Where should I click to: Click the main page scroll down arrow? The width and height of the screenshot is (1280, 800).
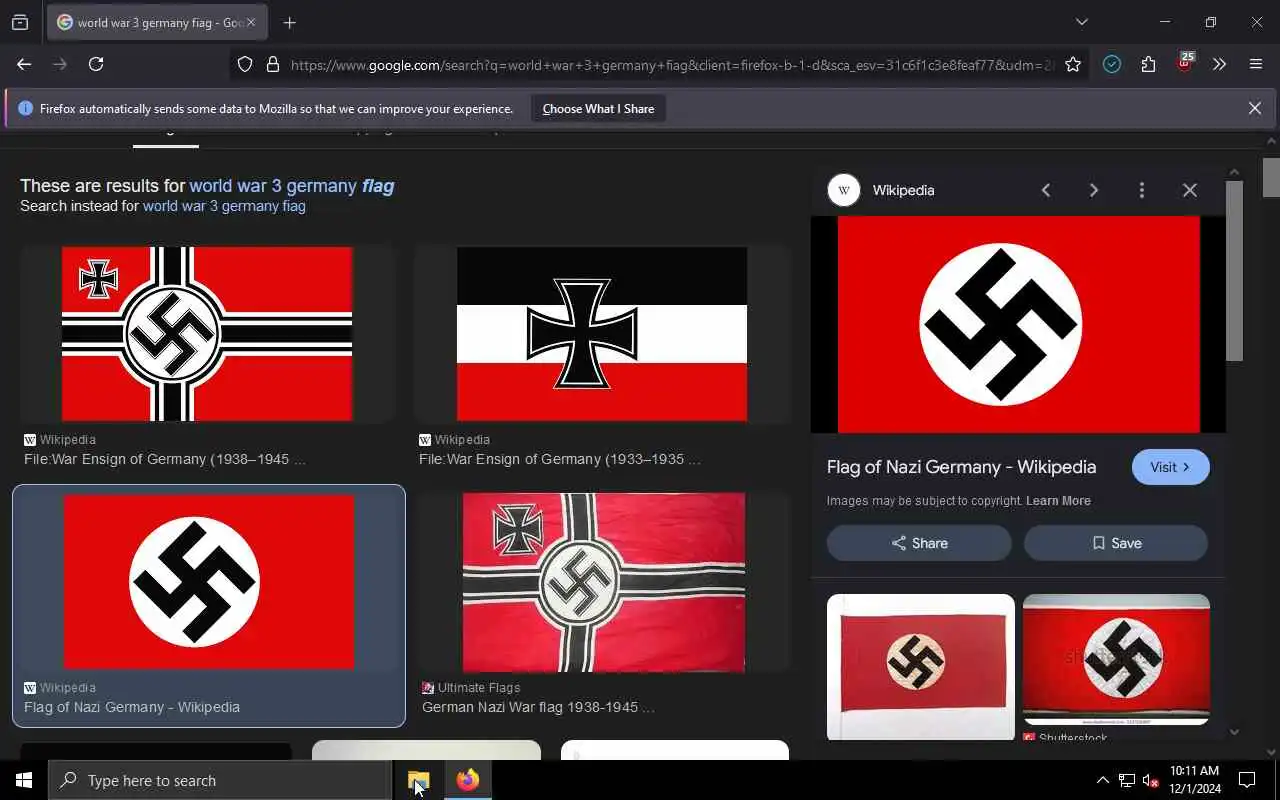click(x=1271, y=752)
